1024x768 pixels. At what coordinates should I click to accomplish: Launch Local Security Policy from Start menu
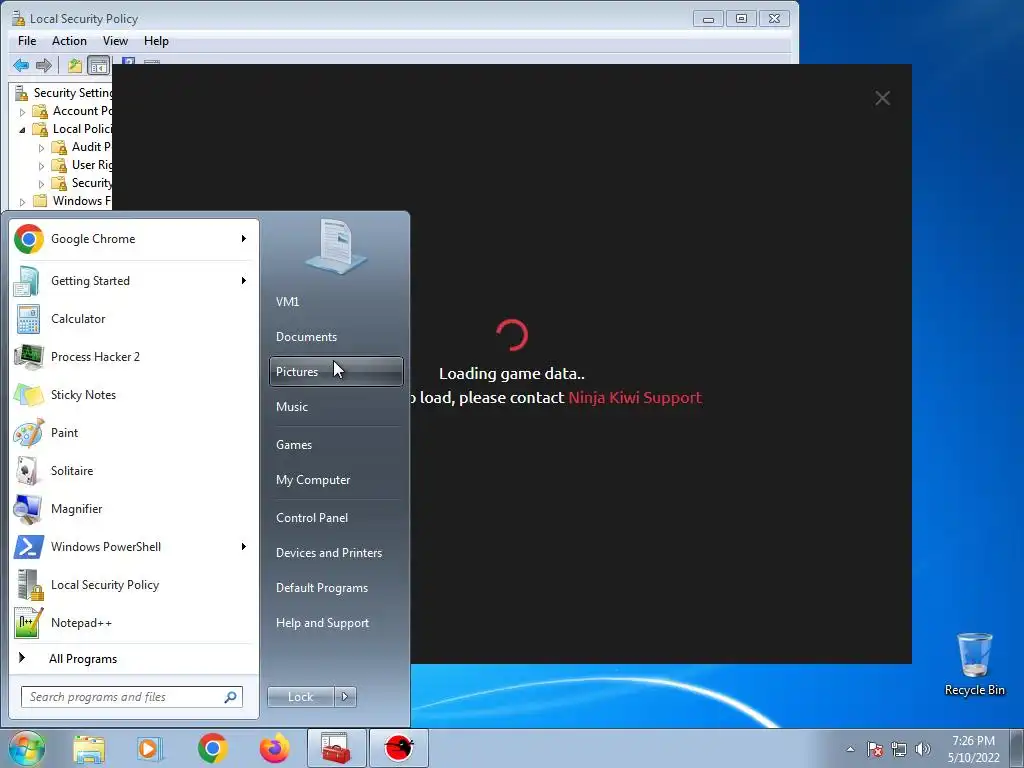pos(133,584)
